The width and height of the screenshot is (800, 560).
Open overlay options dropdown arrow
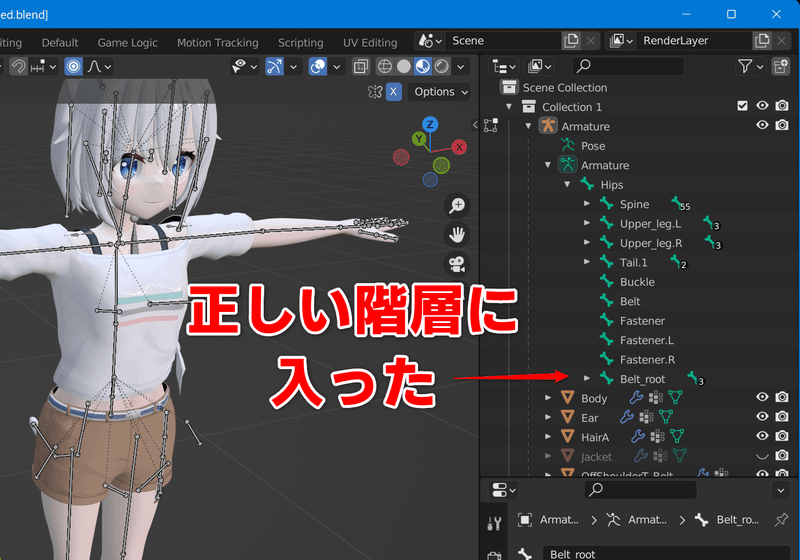337,66
